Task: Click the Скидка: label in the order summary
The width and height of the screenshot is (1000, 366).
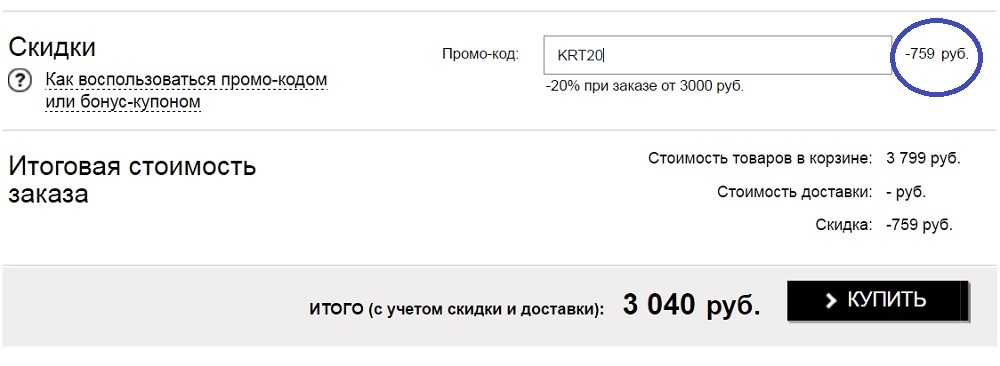Action: (843, 224)
